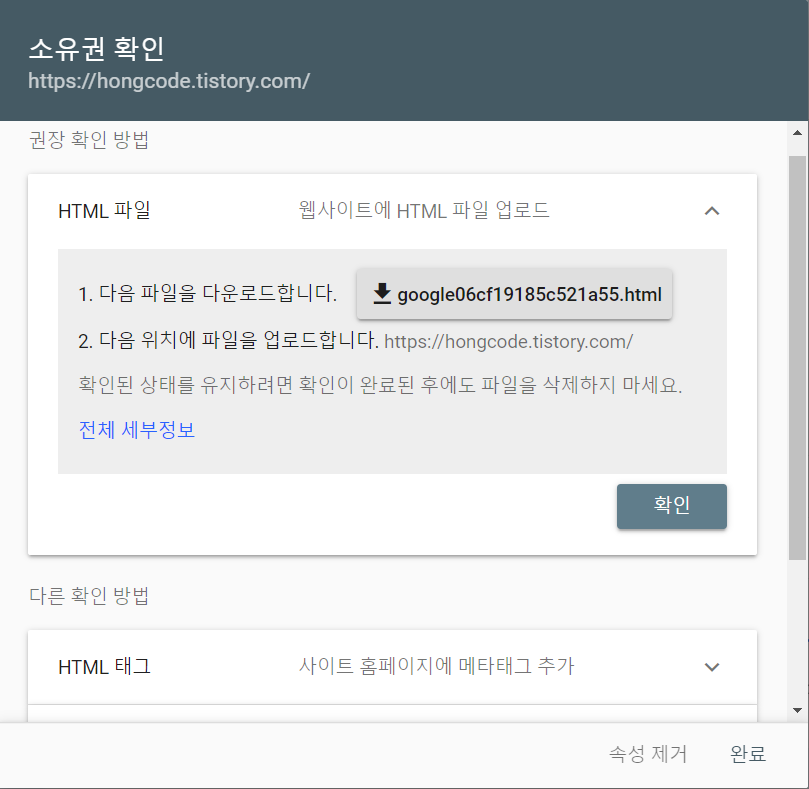
Task: Click the 파일을 삭제하지 마세요 notice text
Action: click(380, 385)
